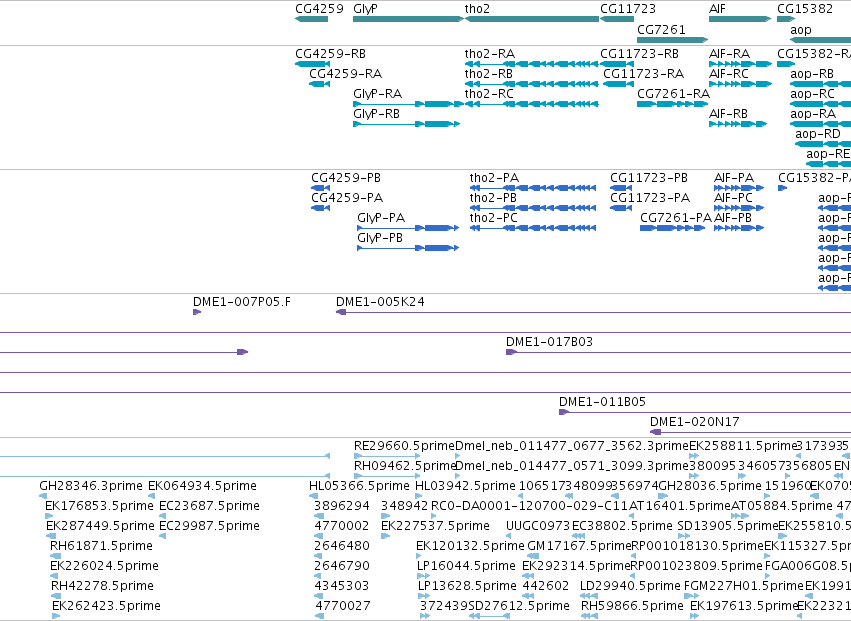Image resolution: width=851 pixels, height=621 pixels.
Task: Click the DME1-011B05 clone label
Action: 602,402
